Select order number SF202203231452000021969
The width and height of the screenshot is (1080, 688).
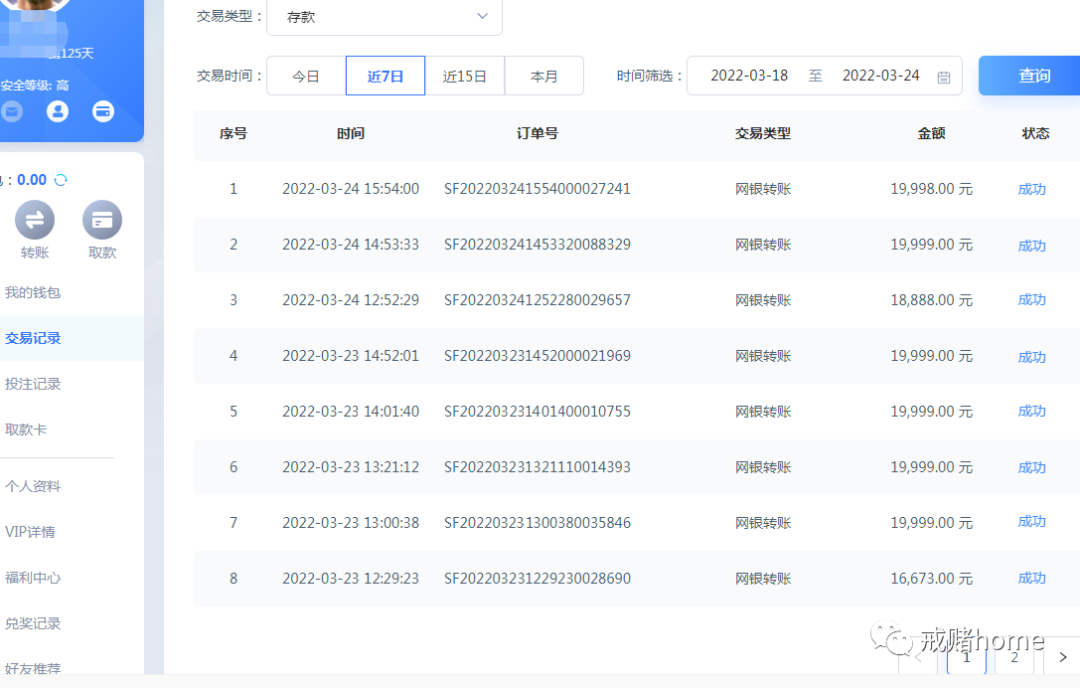tap(537, 356)
